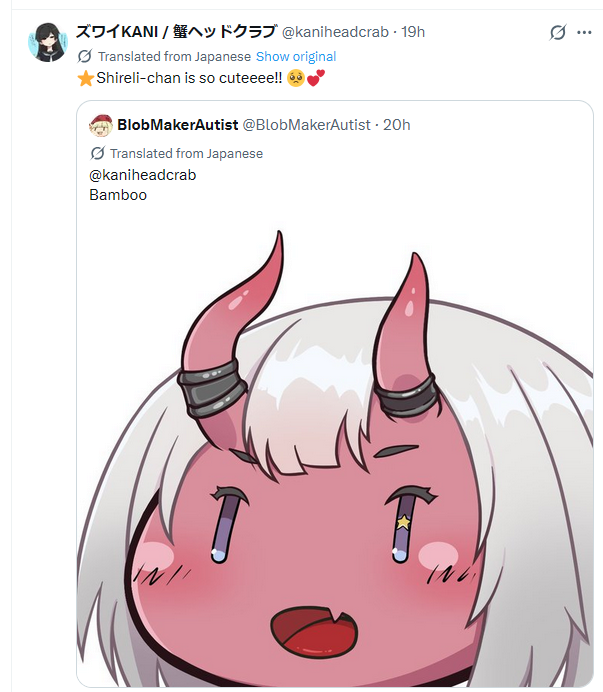603x692 pixels.
Task: Show original Japanese text of the tweet
Action: coord(296,56)
